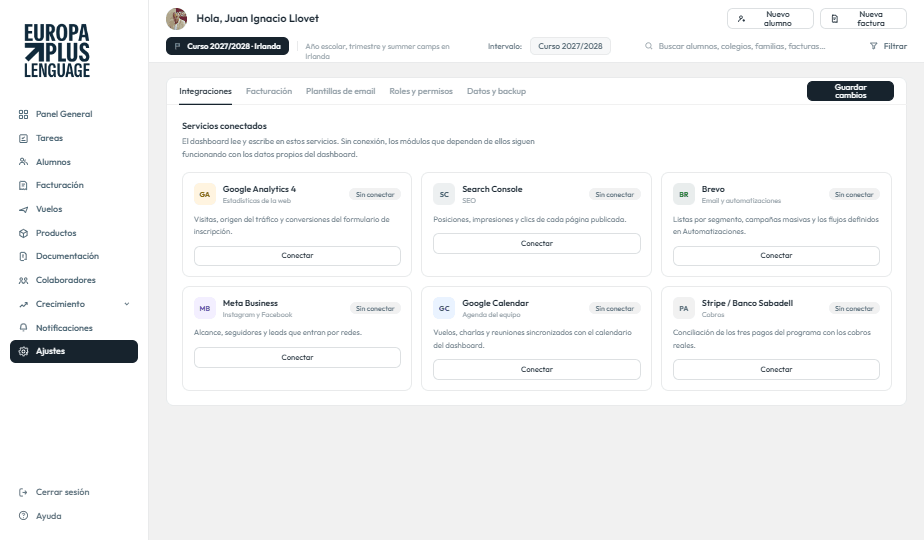Click the search magnifier icon

click(648, 46)
